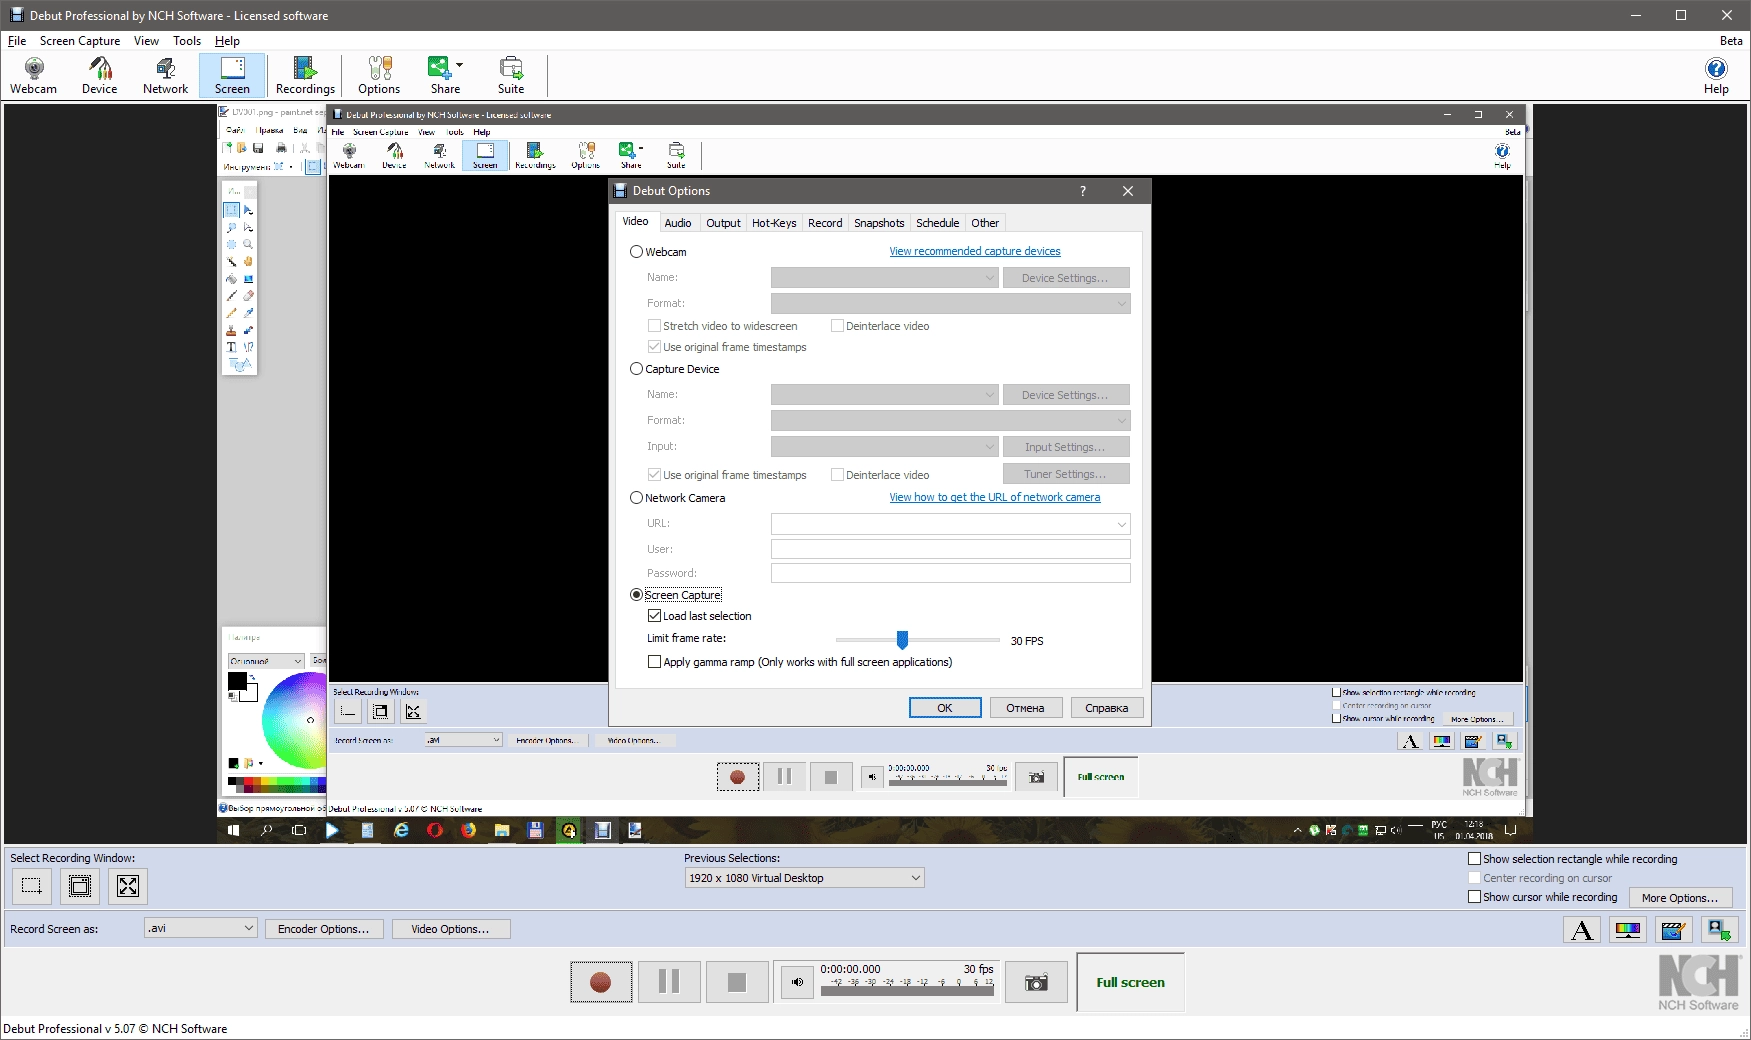Switch to the Snapshots tab

pos(879,223)
